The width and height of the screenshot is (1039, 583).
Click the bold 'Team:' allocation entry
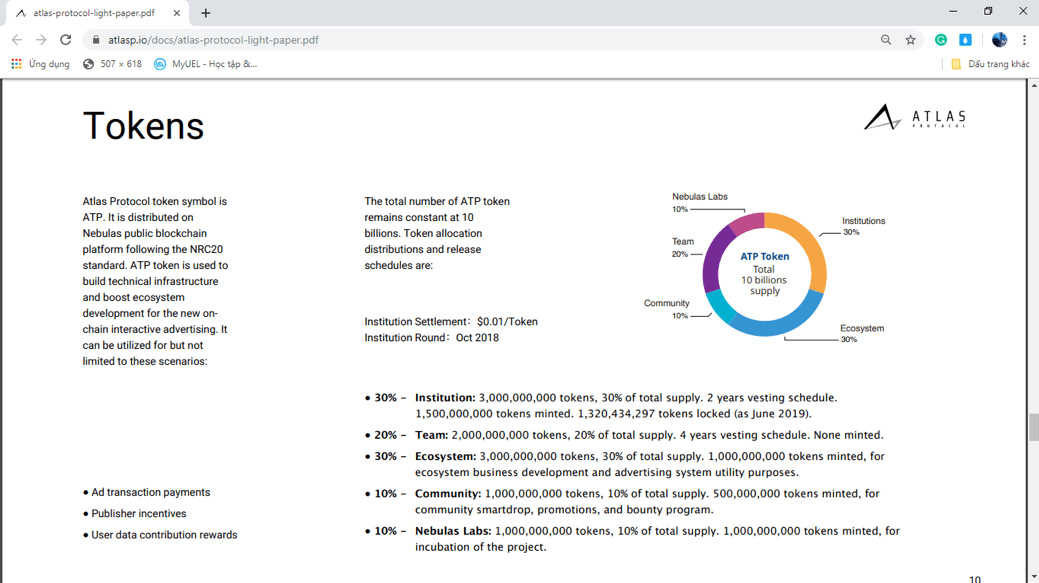click(431, 435)
